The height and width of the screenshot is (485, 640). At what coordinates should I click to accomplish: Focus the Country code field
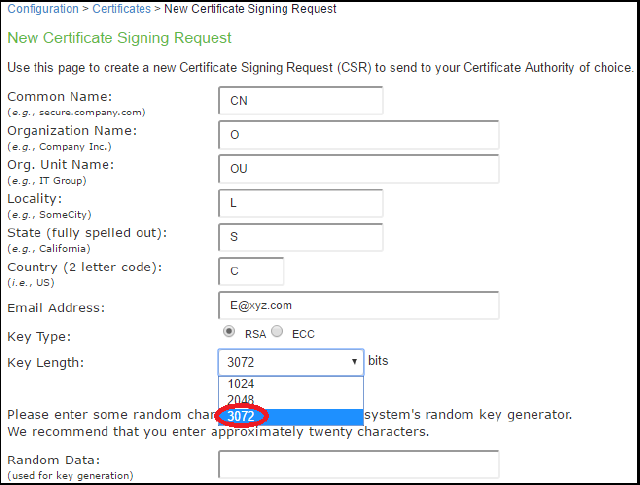pos(251,271)
